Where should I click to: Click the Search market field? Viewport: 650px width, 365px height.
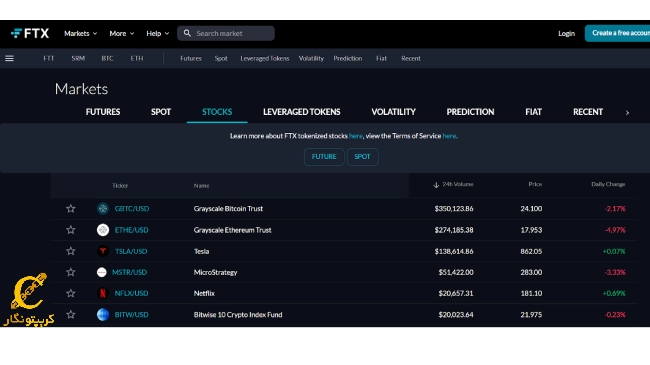pos(226,33)
